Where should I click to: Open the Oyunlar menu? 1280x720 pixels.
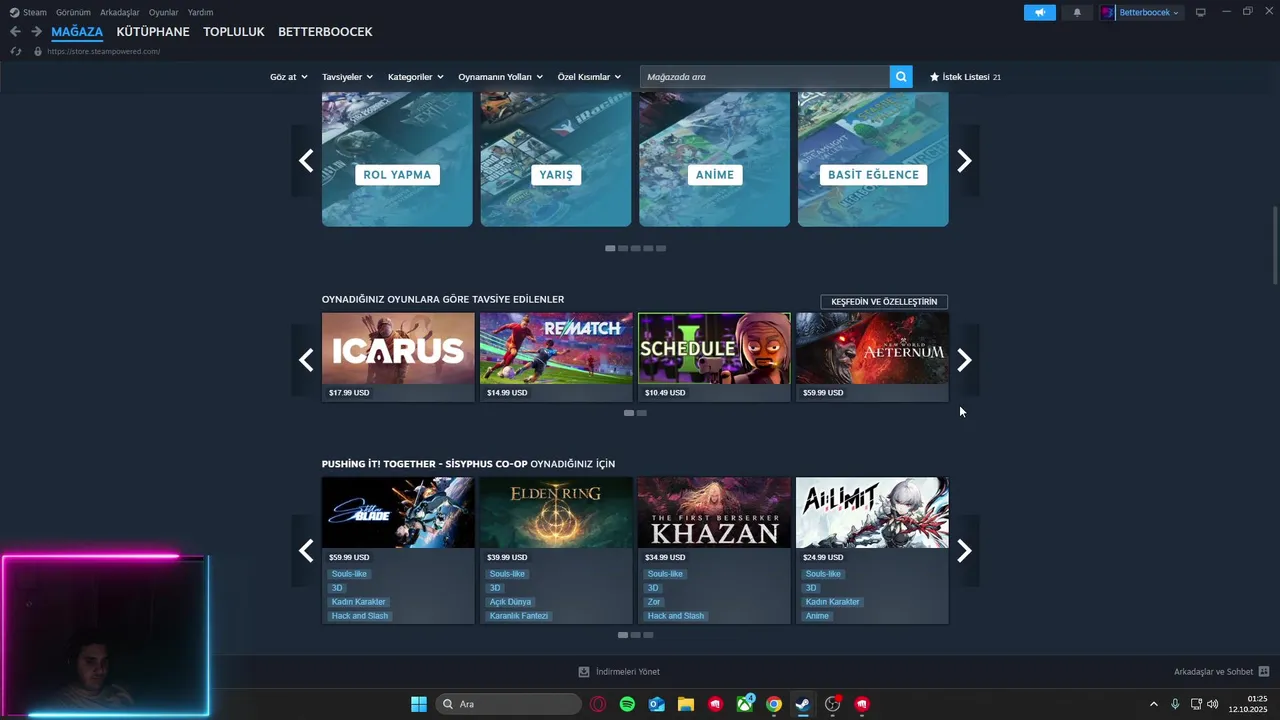click(164, 12)
